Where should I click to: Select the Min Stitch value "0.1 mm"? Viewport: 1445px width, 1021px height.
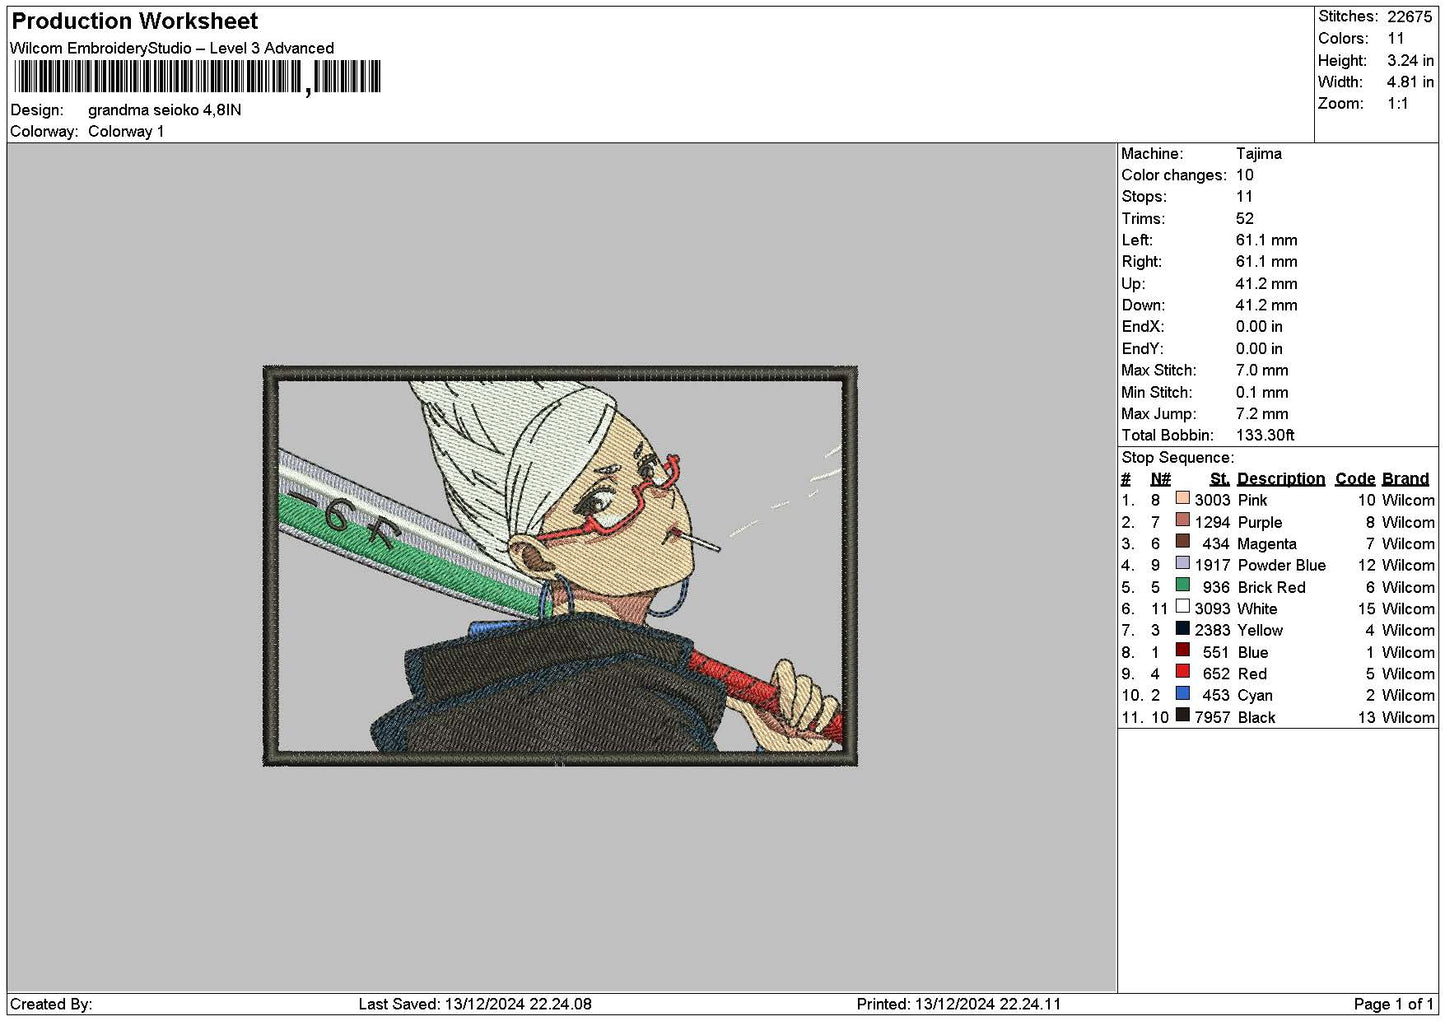[x=1262, y=392]
